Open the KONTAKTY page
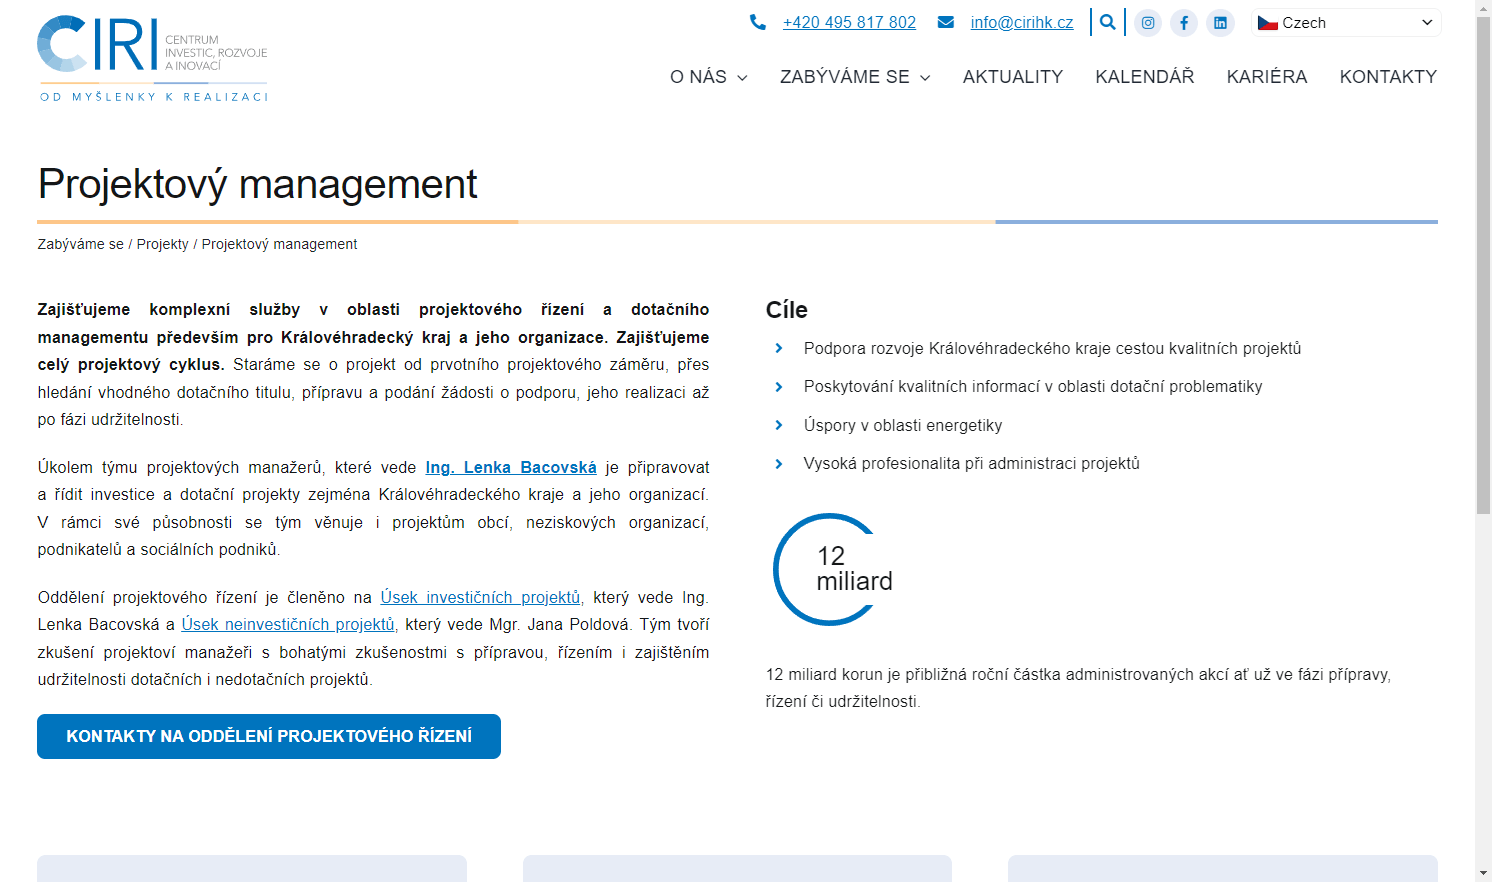Image resolution: width=1492 pixels, height=882 pixels. click(x=1388, y=77)
